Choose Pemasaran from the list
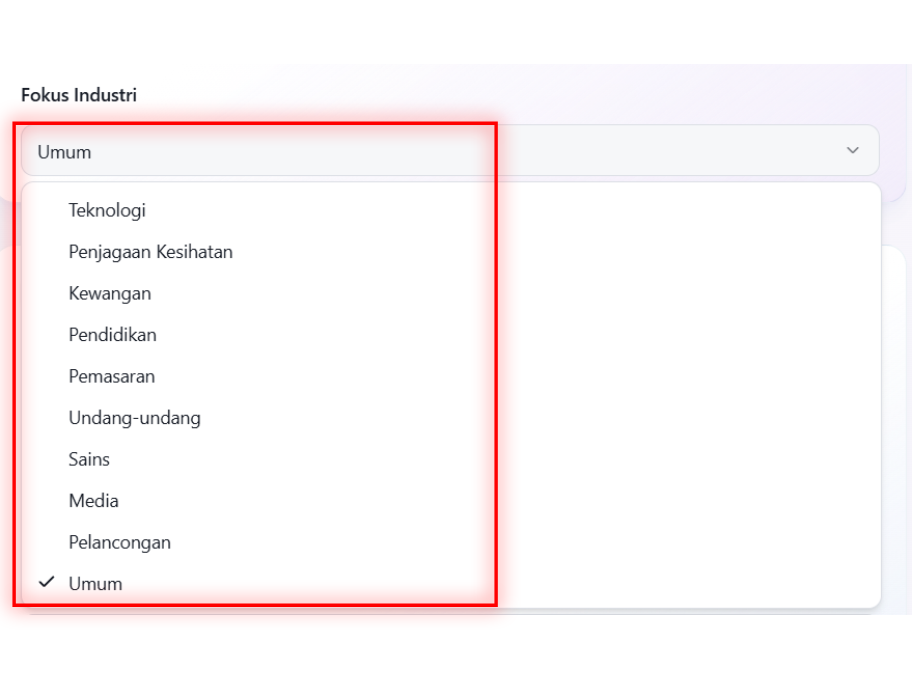 tap(111, 376)
